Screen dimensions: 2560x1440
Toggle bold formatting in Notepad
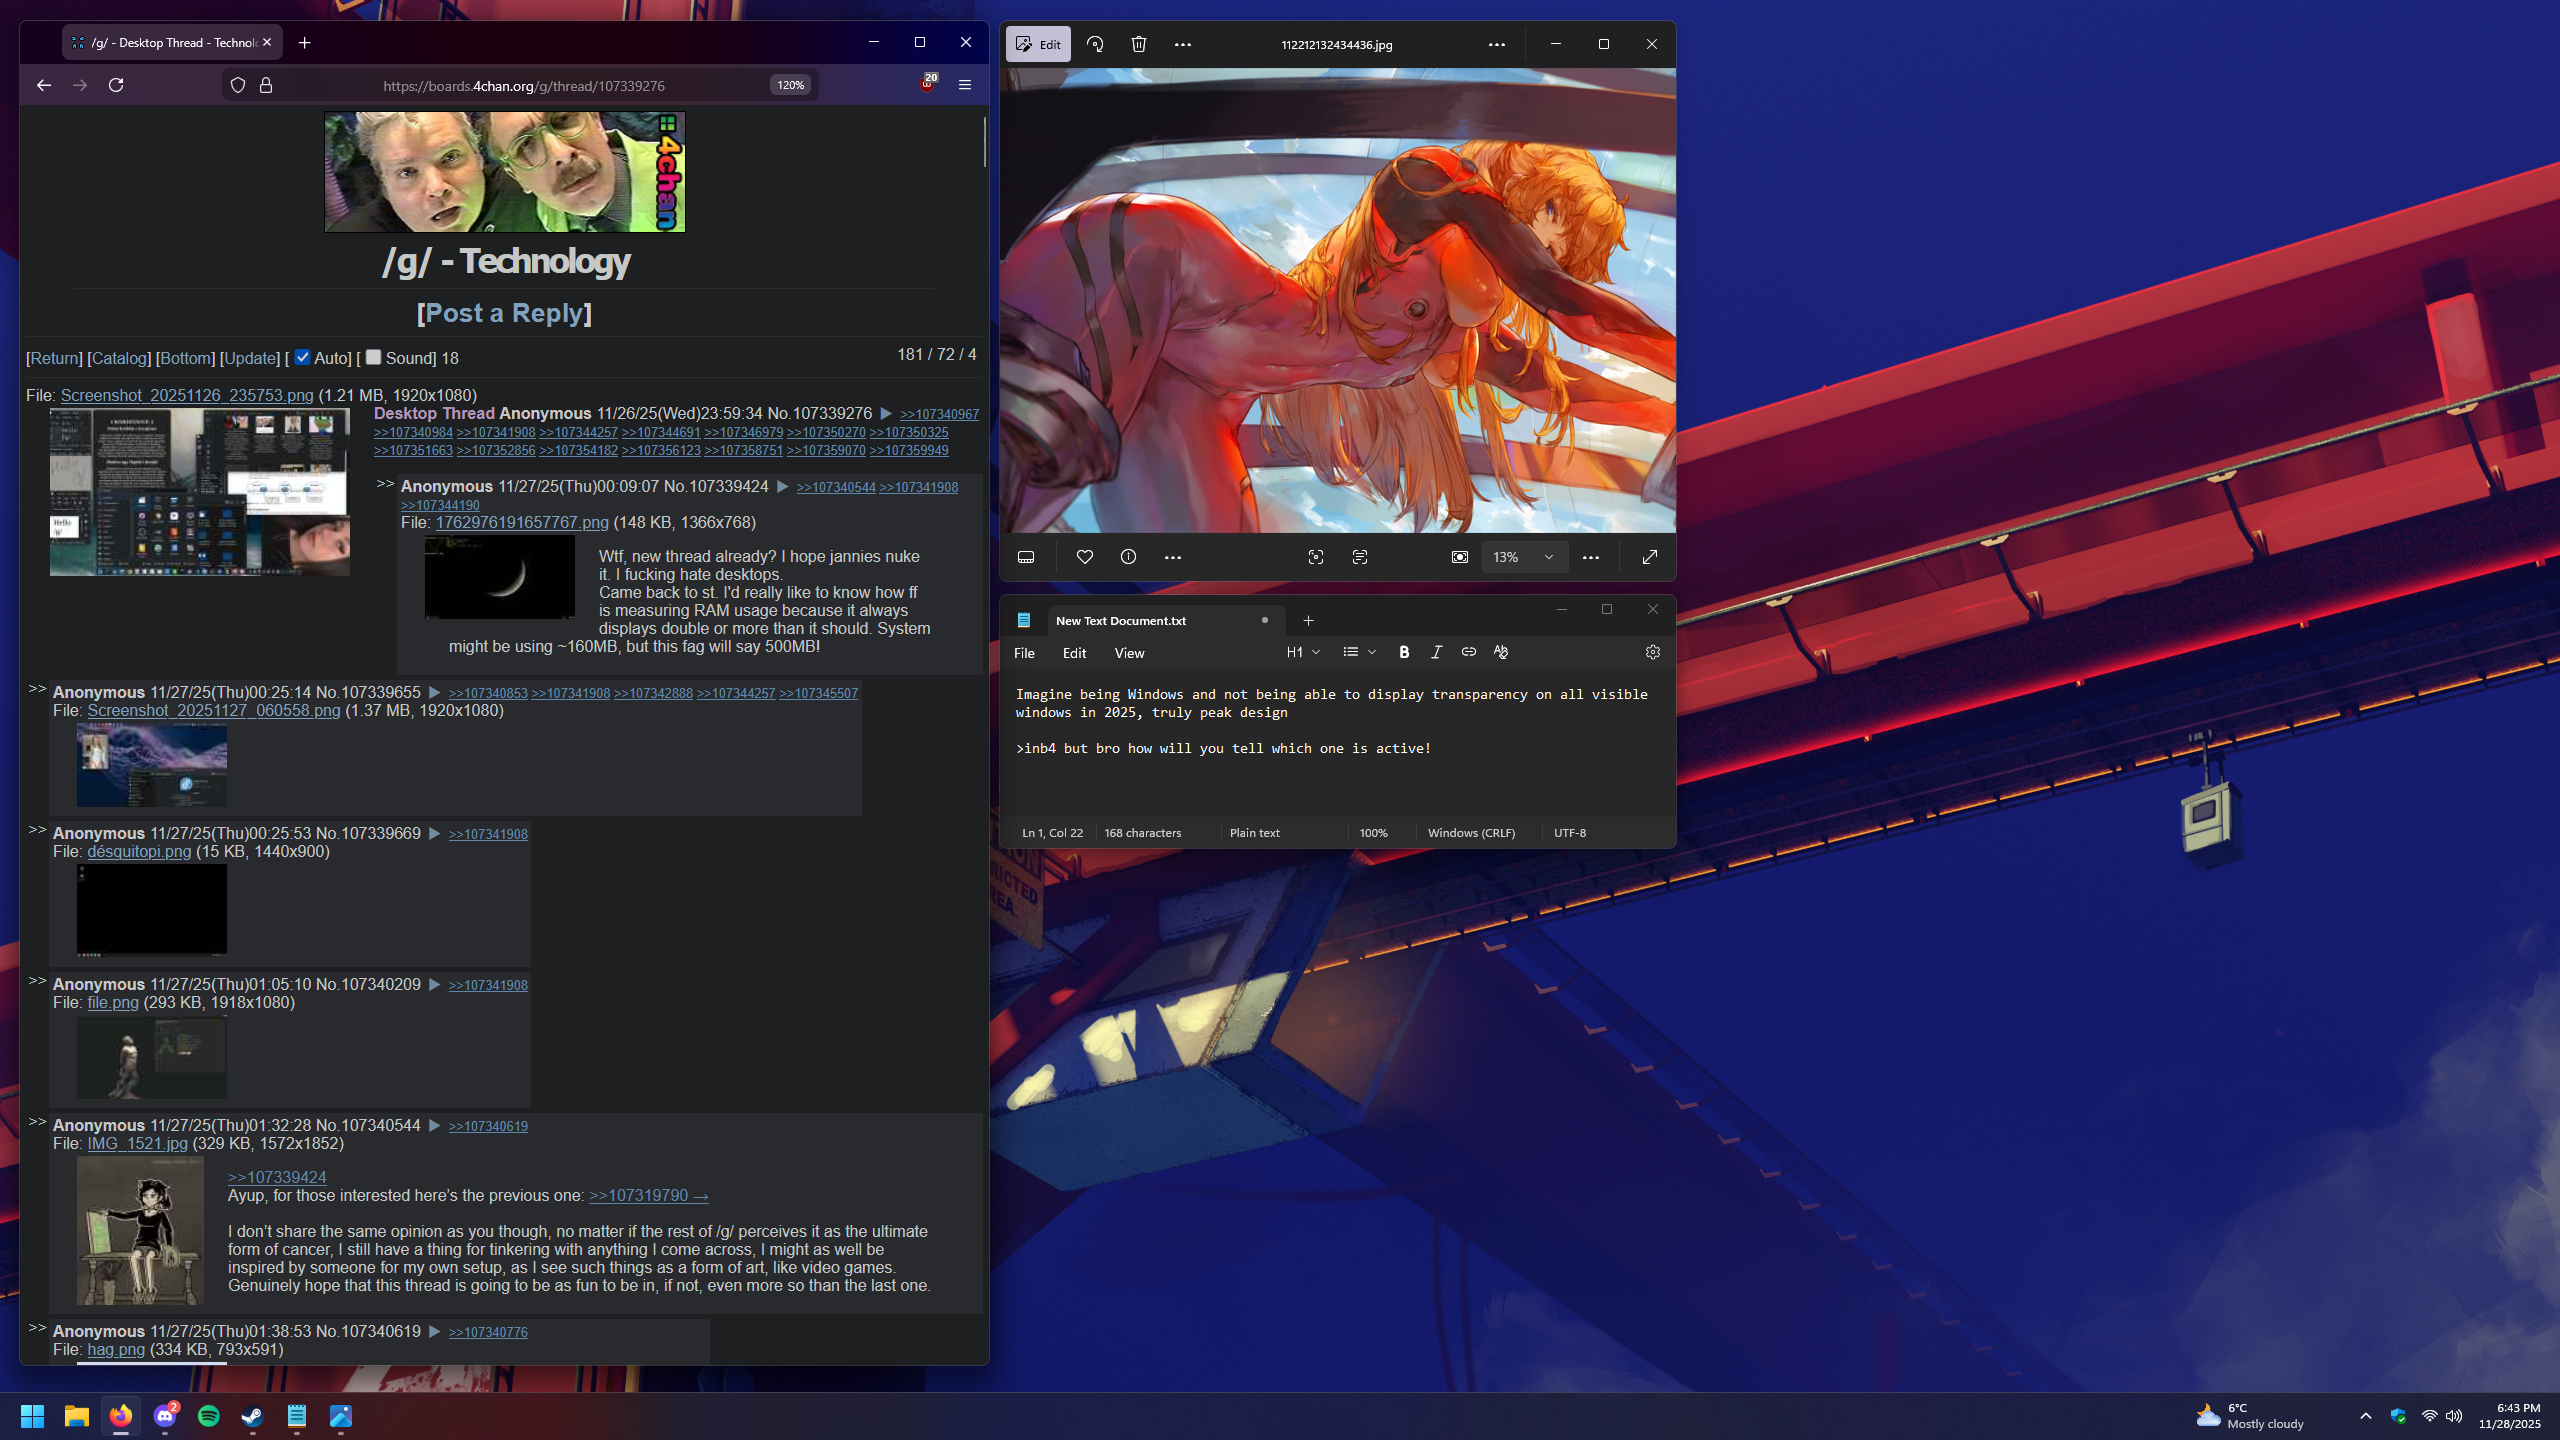pyautogui.click(x=1404, y=652)
